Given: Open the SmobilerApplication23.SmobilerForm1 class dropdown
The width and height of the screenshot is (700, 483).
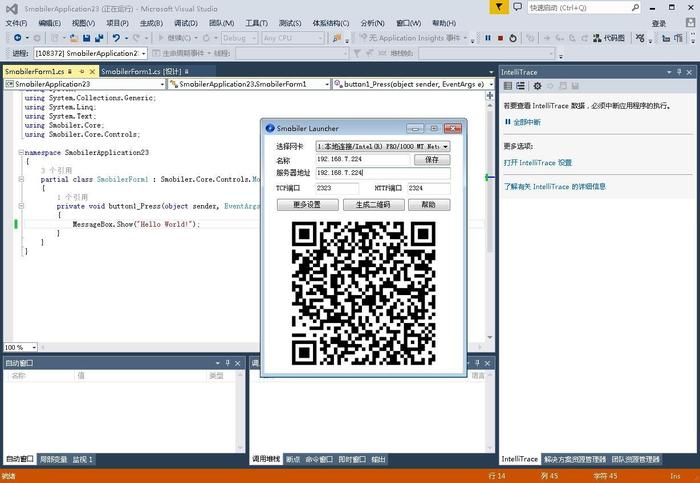Looking at the screenshot, I should point(249,84).
